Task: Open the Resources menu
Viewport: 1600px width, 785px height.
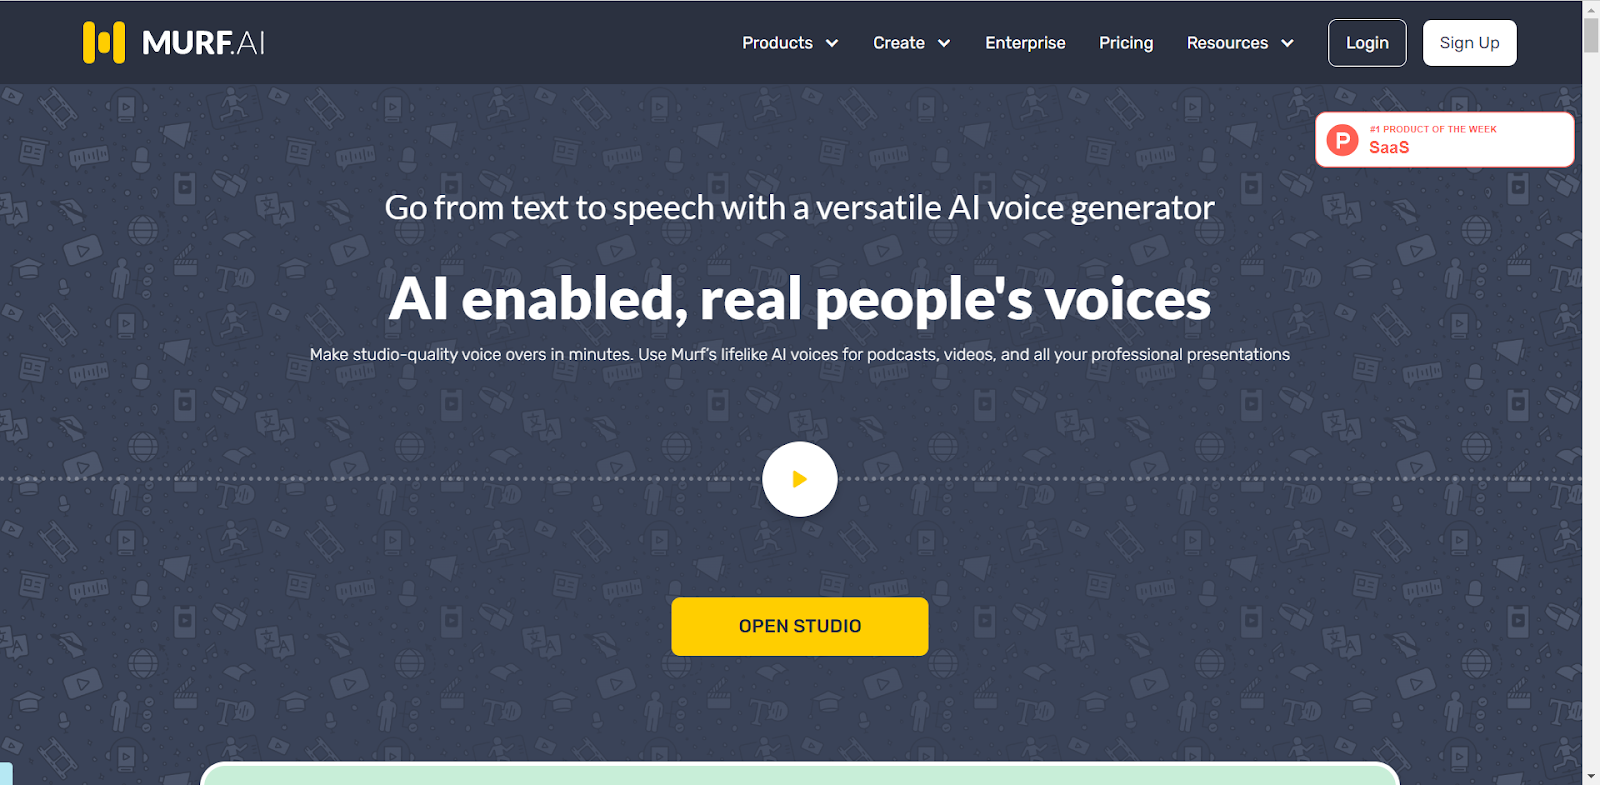Action: (1227, 43)
